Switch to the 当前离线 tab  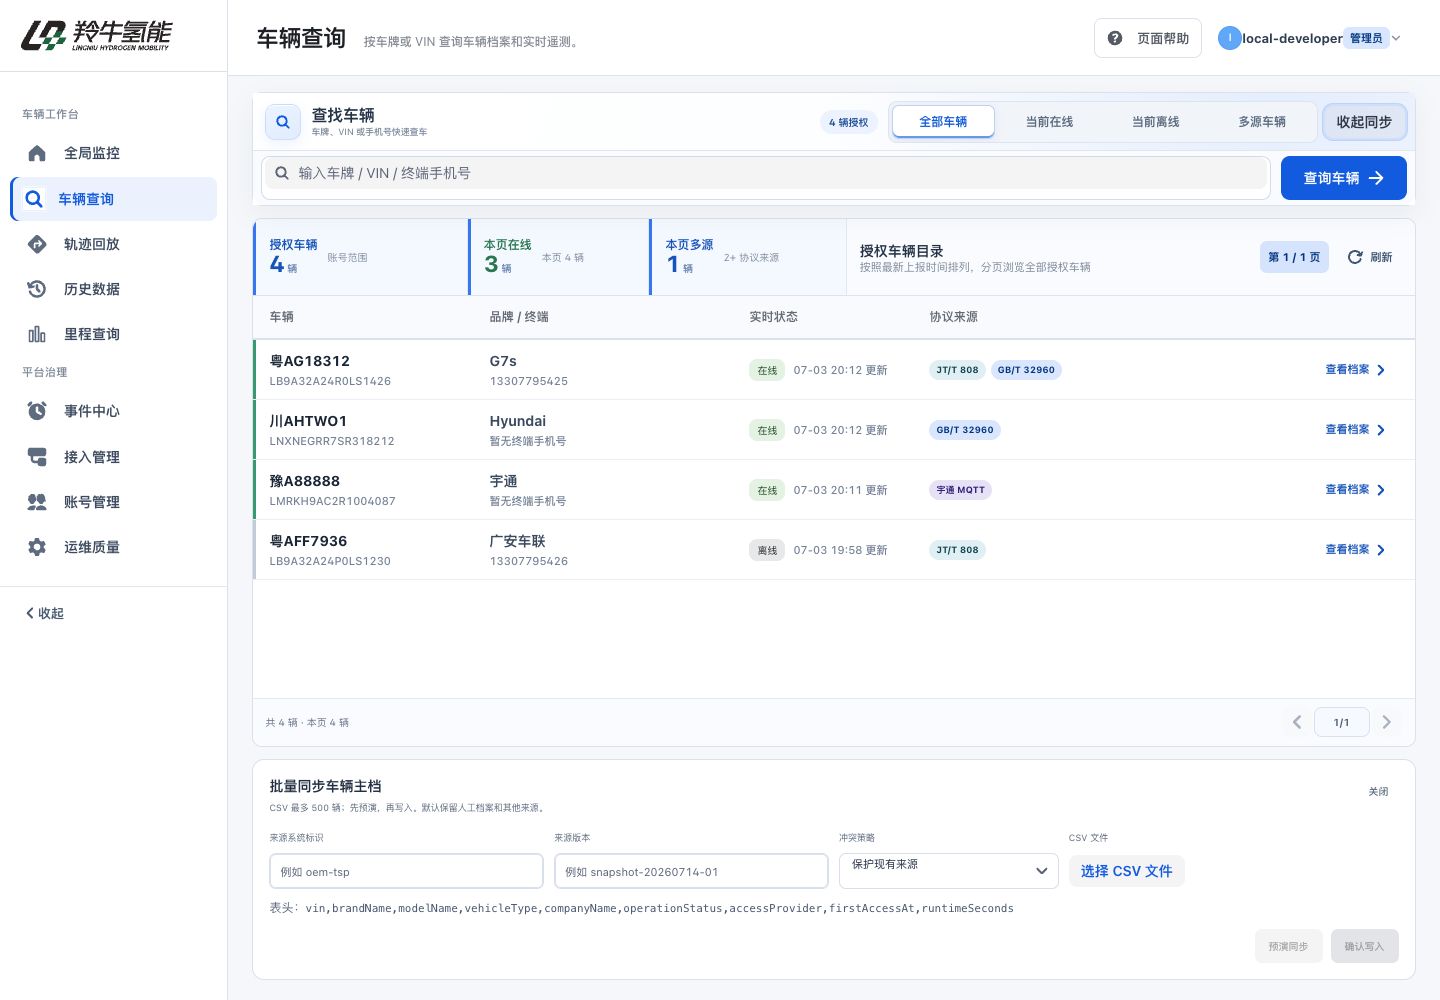coord(1155,122)
